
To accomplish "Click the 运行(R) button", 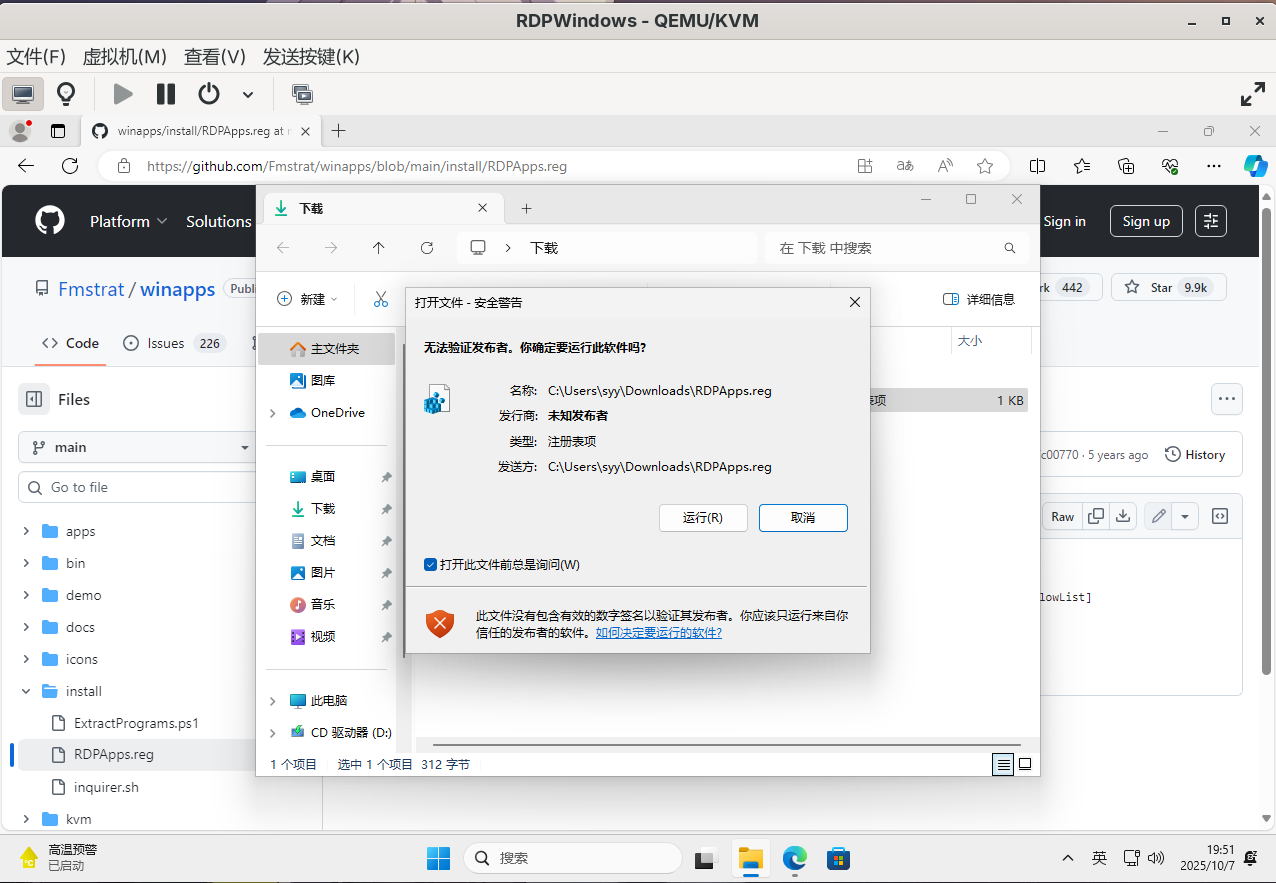I will pyautogui.click(x=703, y=518).
